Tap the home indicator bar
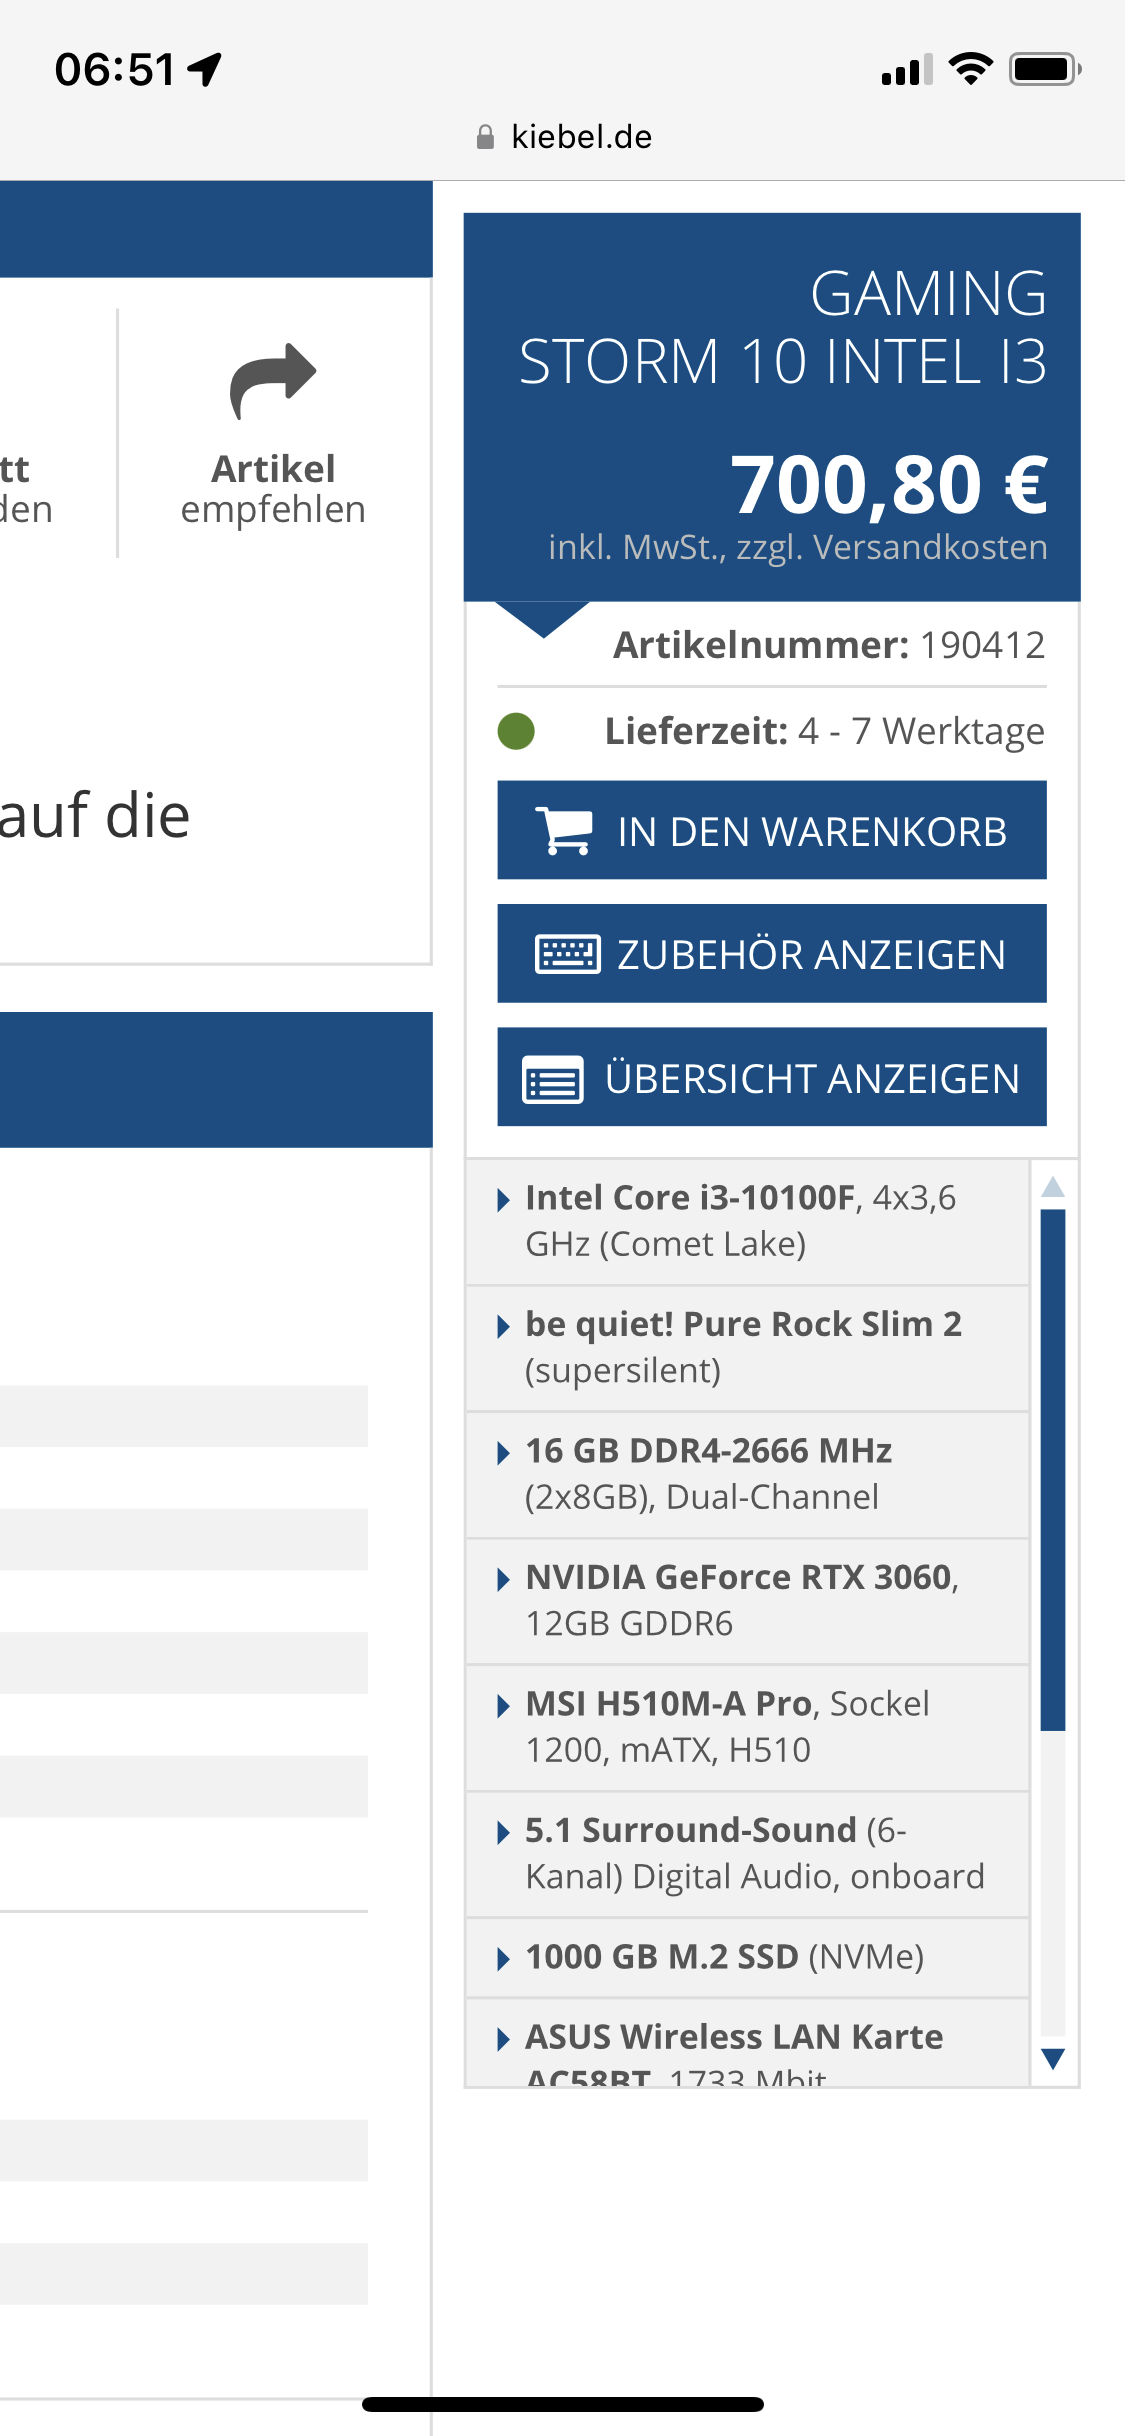 pos(563,2404)
